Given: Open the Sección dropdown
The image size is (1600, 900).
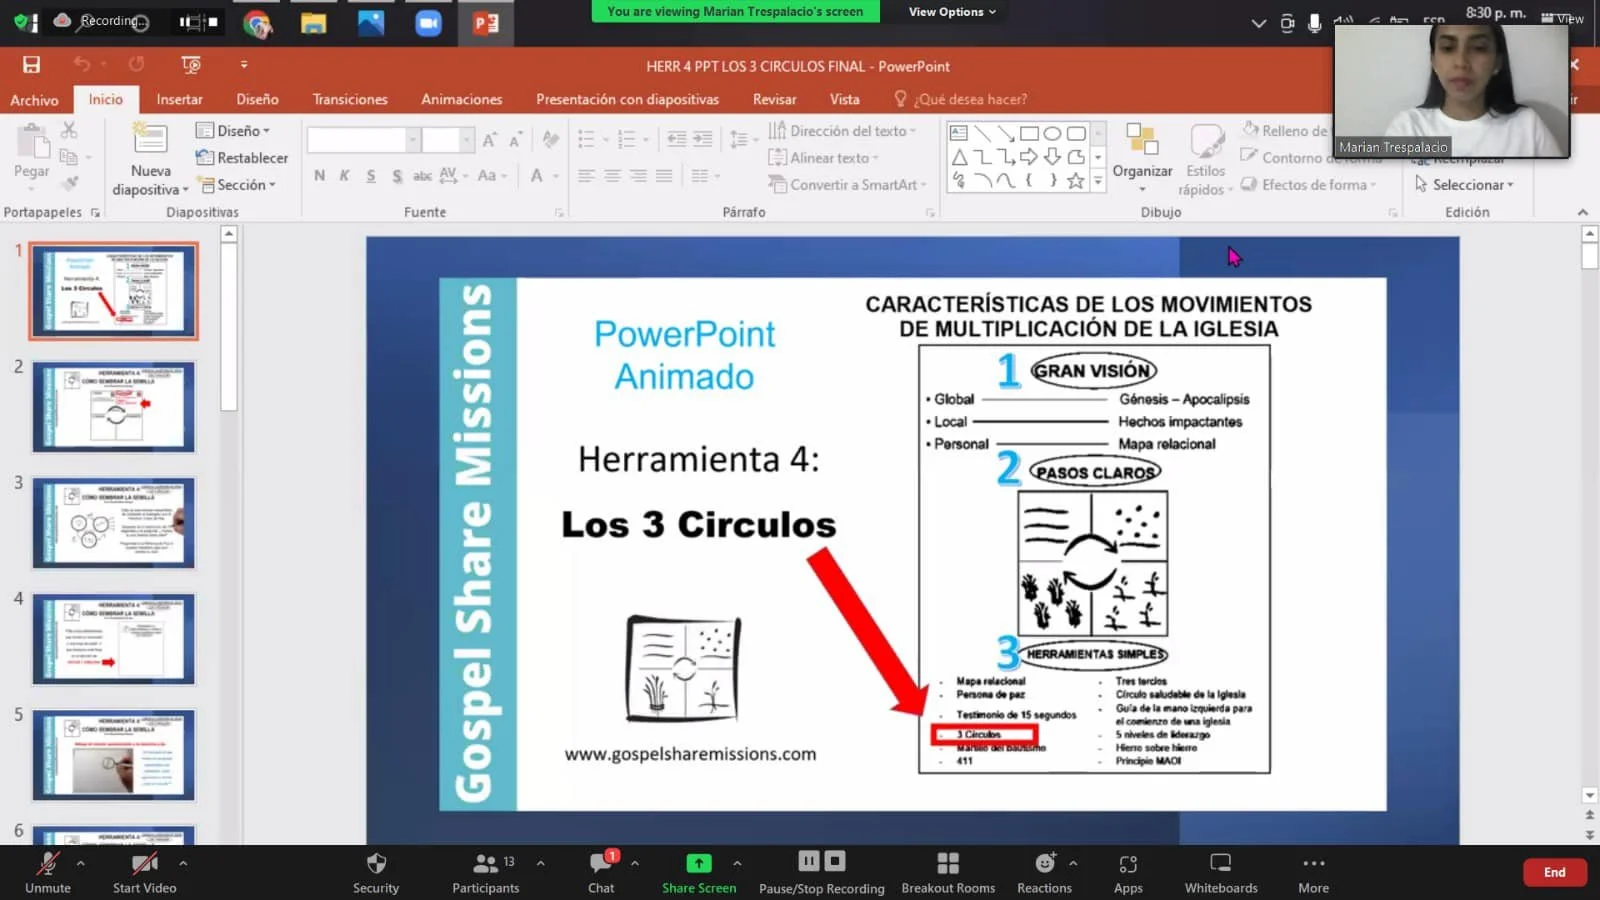Looking at the screenshot, I should [237, 185].
